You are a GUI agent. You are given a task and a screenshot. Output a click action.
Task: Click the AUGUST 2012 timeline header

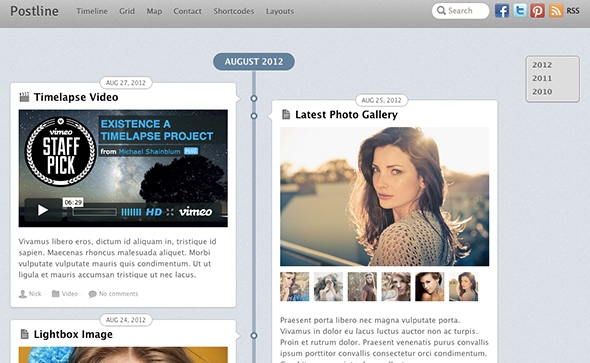click(x=254, y=62)
